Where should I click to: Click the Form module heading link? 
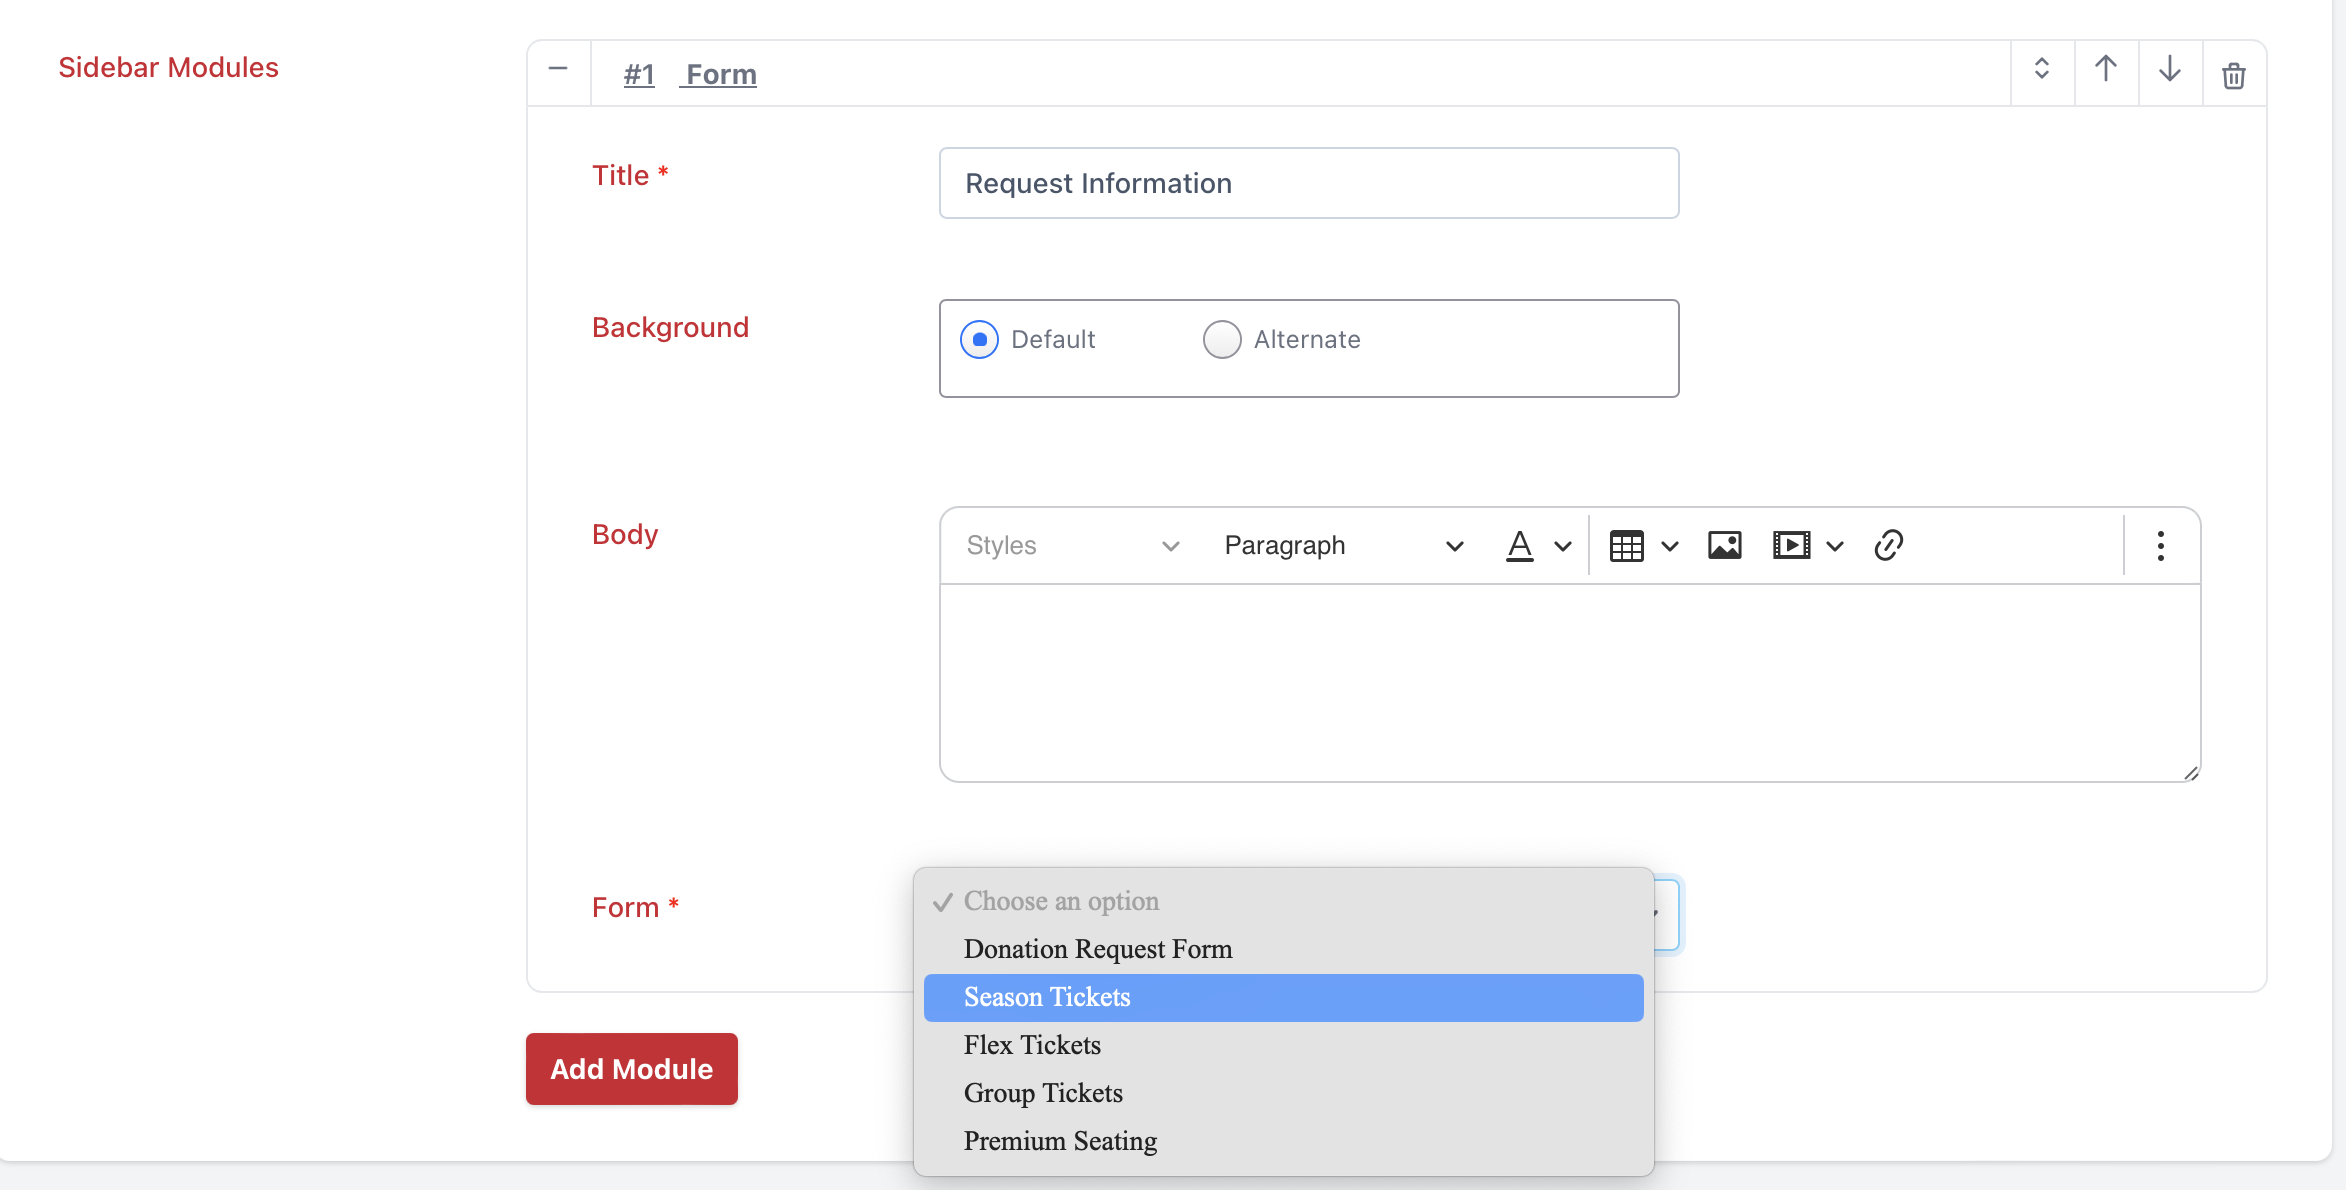click(x=721, y=75)
